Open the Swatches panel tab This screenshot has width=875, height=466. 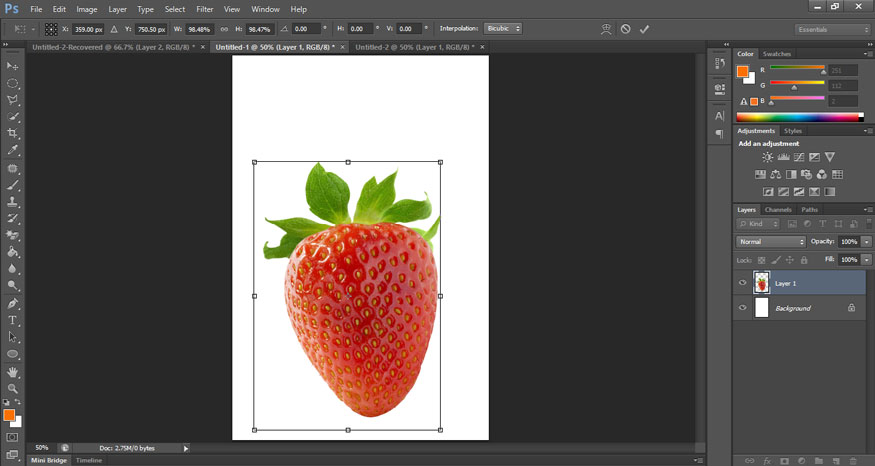[776, 54]
